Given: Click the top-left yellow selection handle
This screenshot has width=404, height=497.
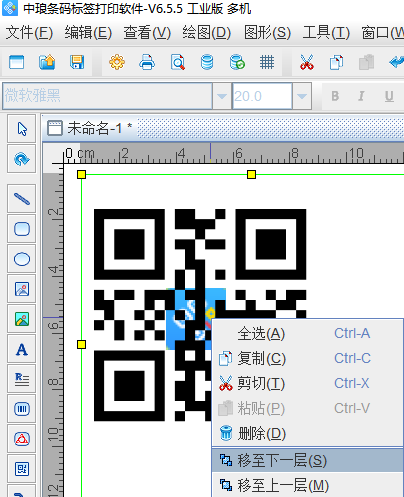Looking at the screenshot, I should click(x=82, y=175).
